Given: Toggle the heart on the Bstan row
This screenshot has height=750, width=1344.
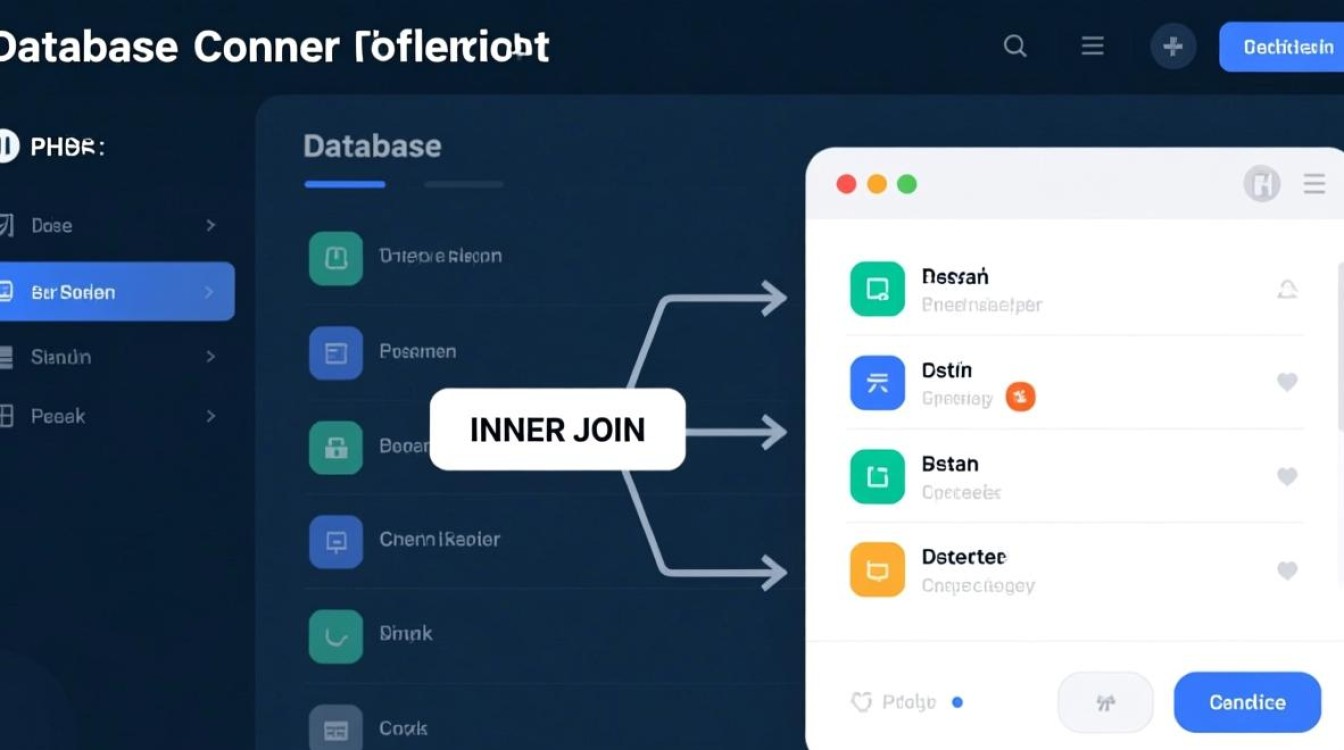Looking at the screenshot, I should click(x=1287, y=476).
